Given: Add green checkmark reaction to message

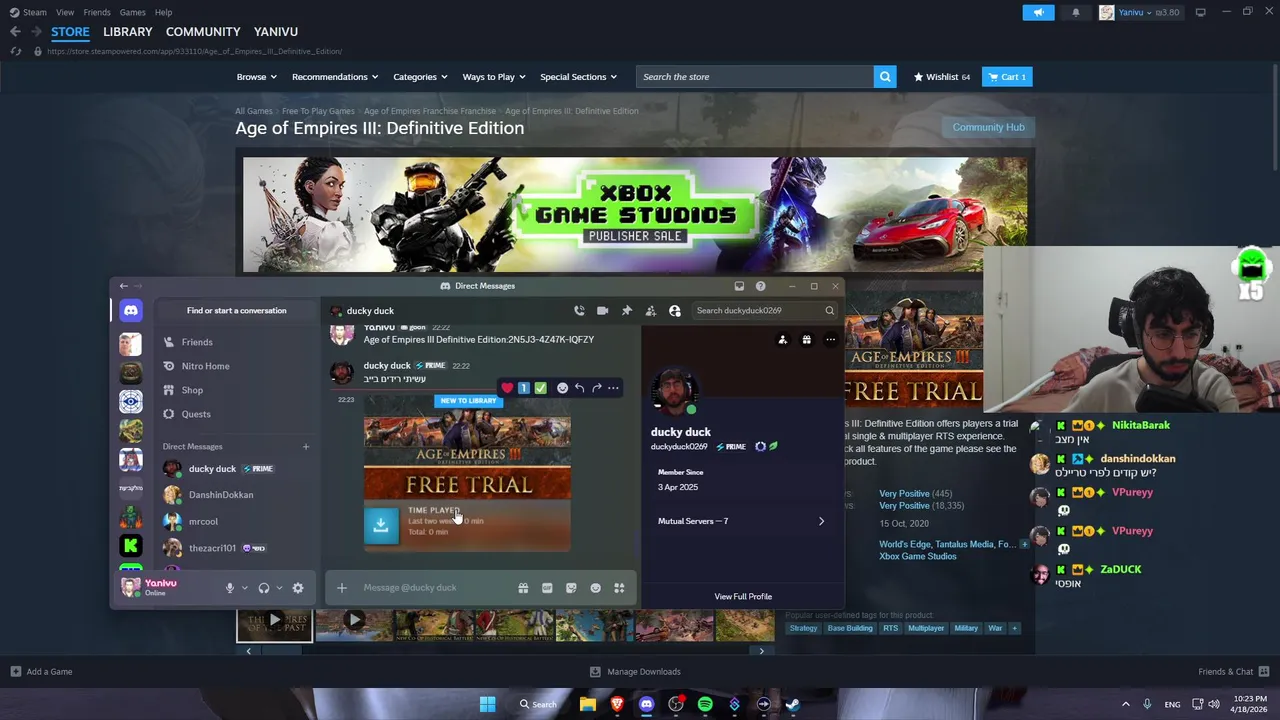Looking at the screenshot, I should click(540, 388).
